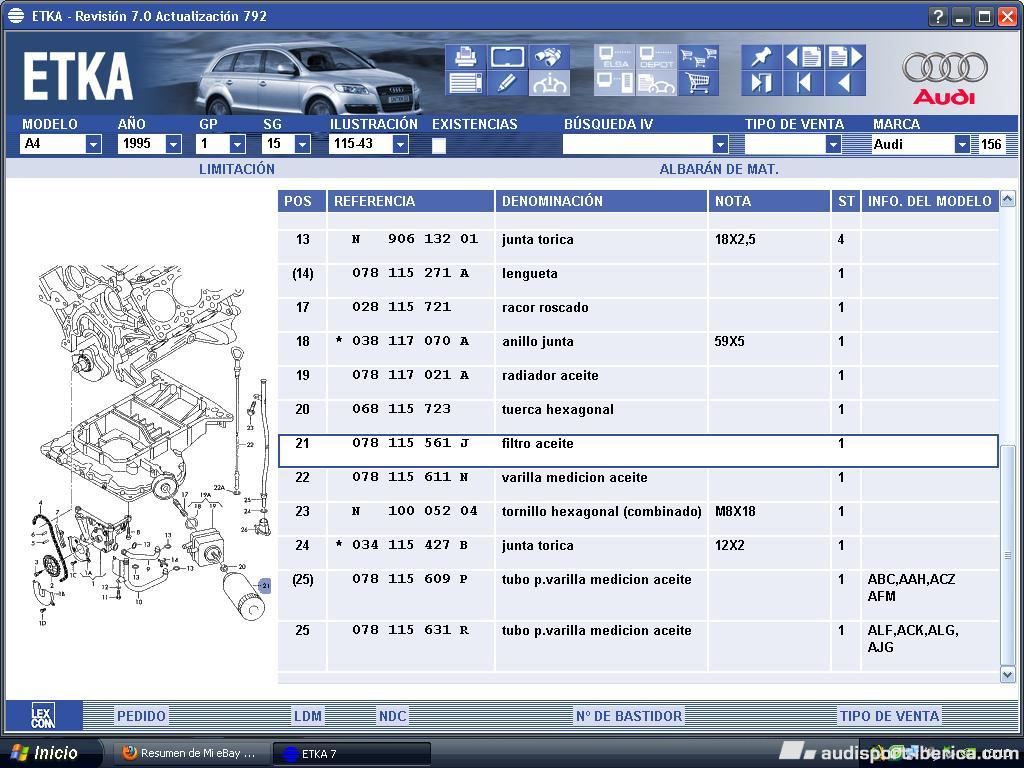Viewport: 1024px width, 768px height.
Task: Click the oil pump exploded diagram illustration
Action: [x=152, y=446]
